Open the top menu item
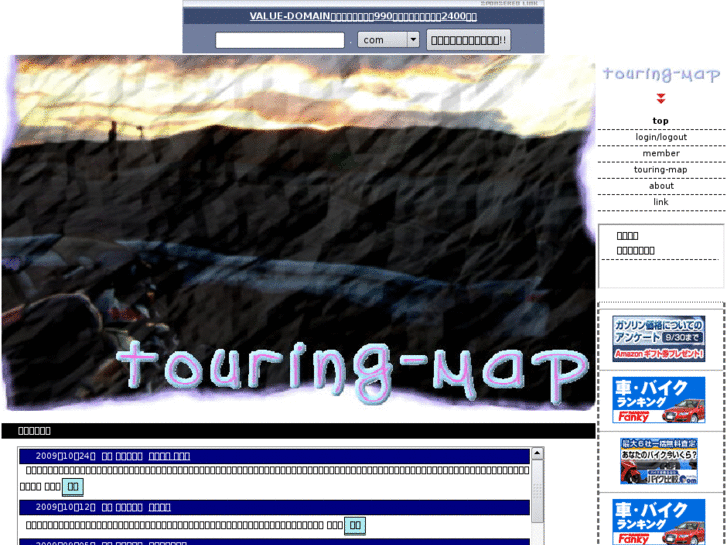 [661, 121]
